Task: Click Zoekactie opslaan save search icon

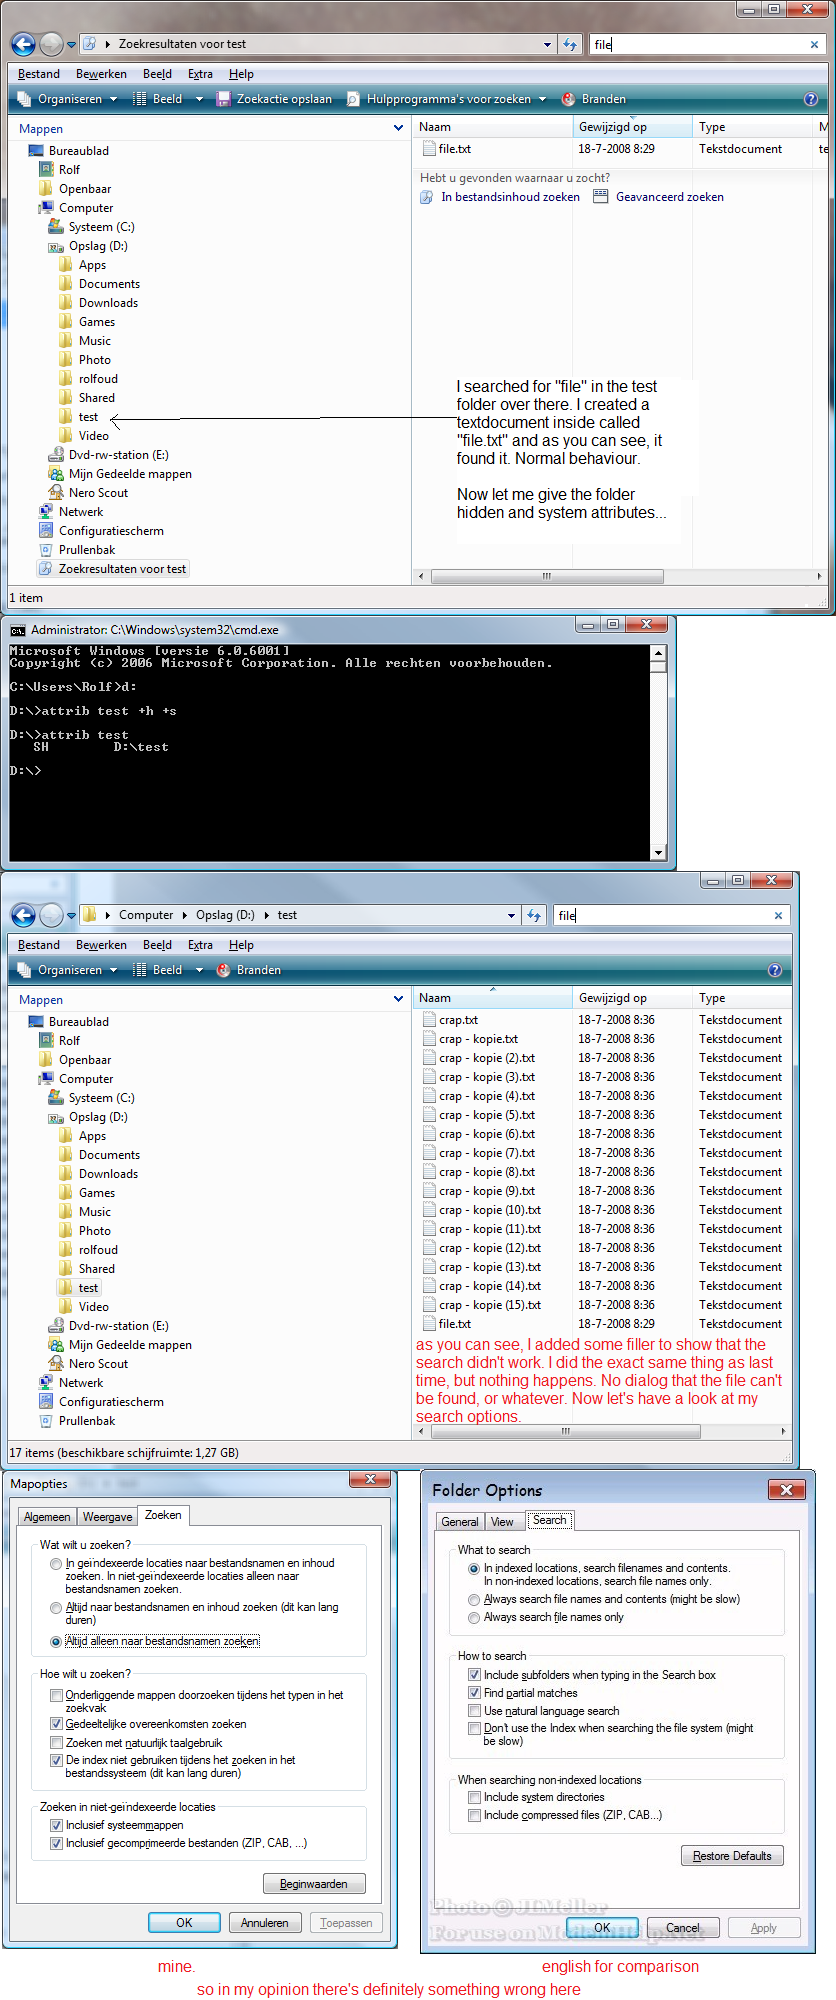Action: pos(223,99)
